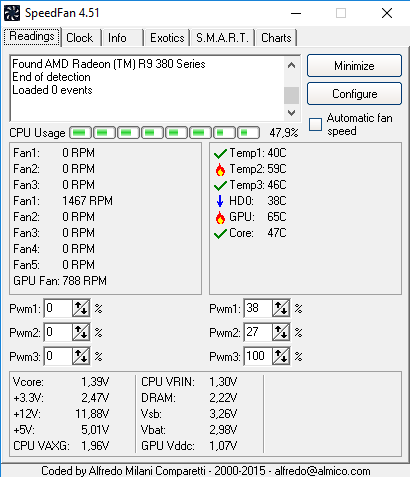Click the left Pwm1 spinner arrows
Image resolution: width=410 pixels, height=477 pixels.
81,308
